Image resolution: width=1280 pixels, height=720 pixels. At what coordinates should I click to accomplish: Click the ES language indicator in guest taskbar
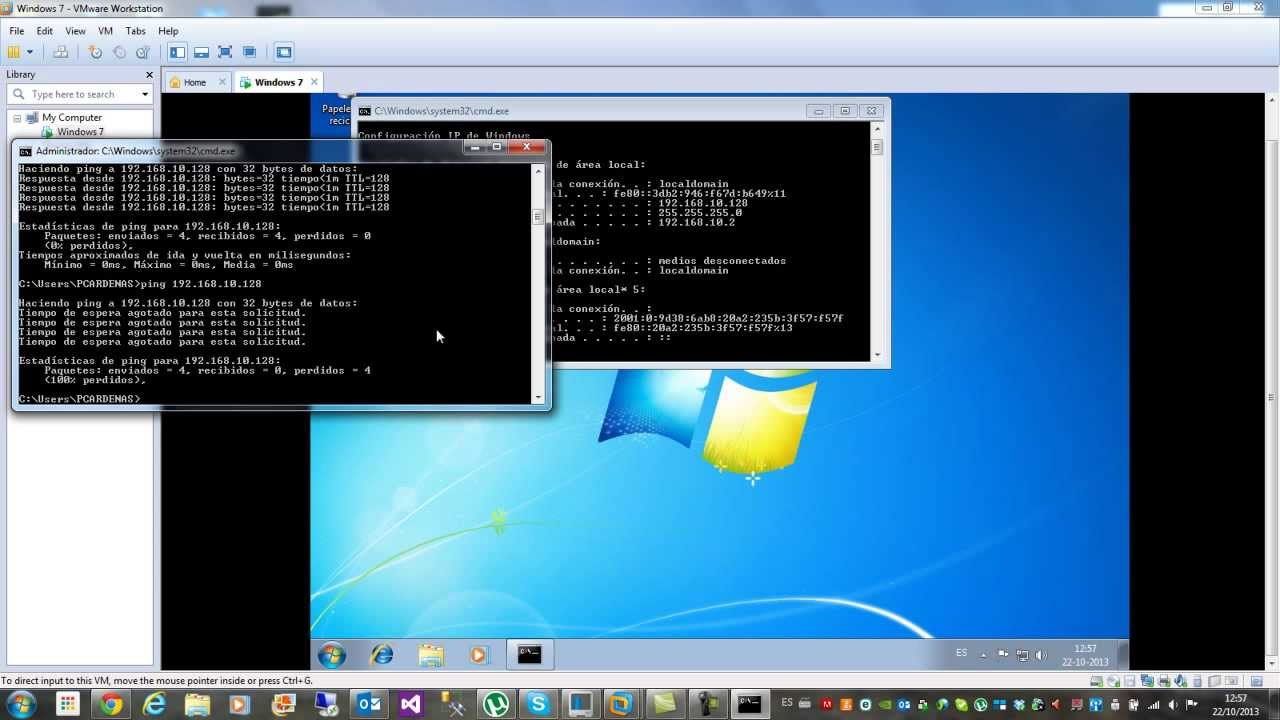coord(962,653)
